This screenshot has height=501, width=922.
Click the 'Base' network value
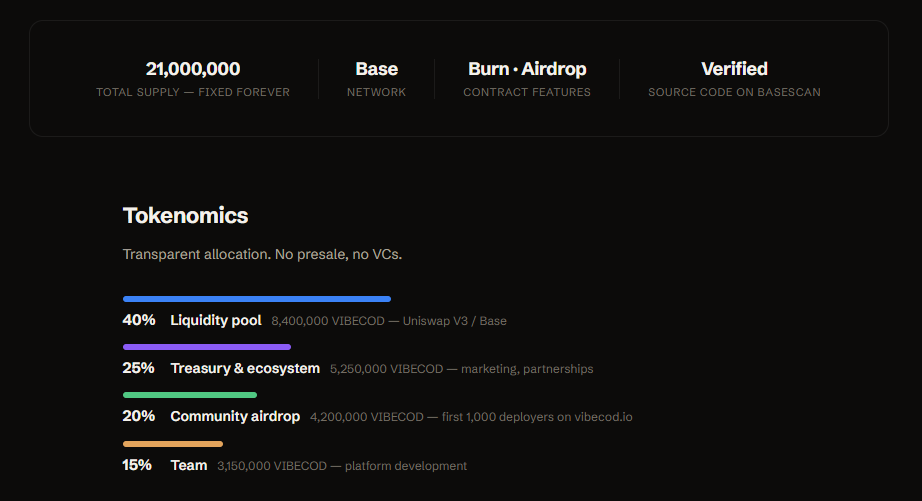376,69
